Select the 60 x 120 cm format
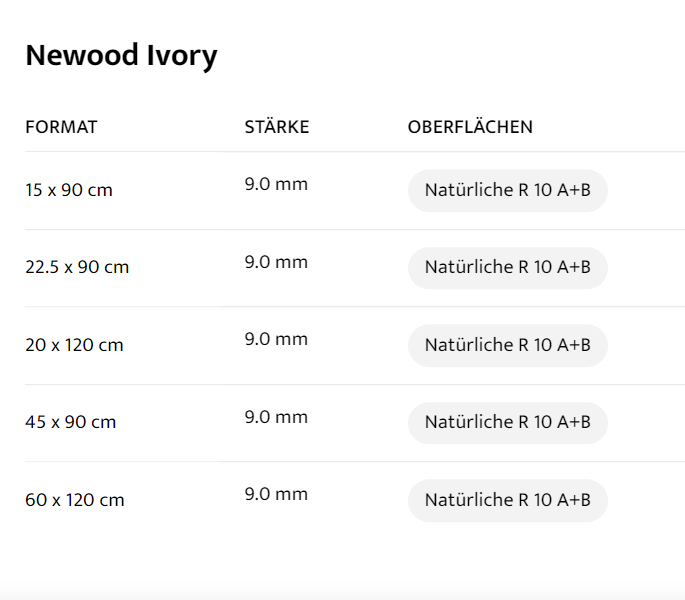The image size is (685, 600). (75, 500)
